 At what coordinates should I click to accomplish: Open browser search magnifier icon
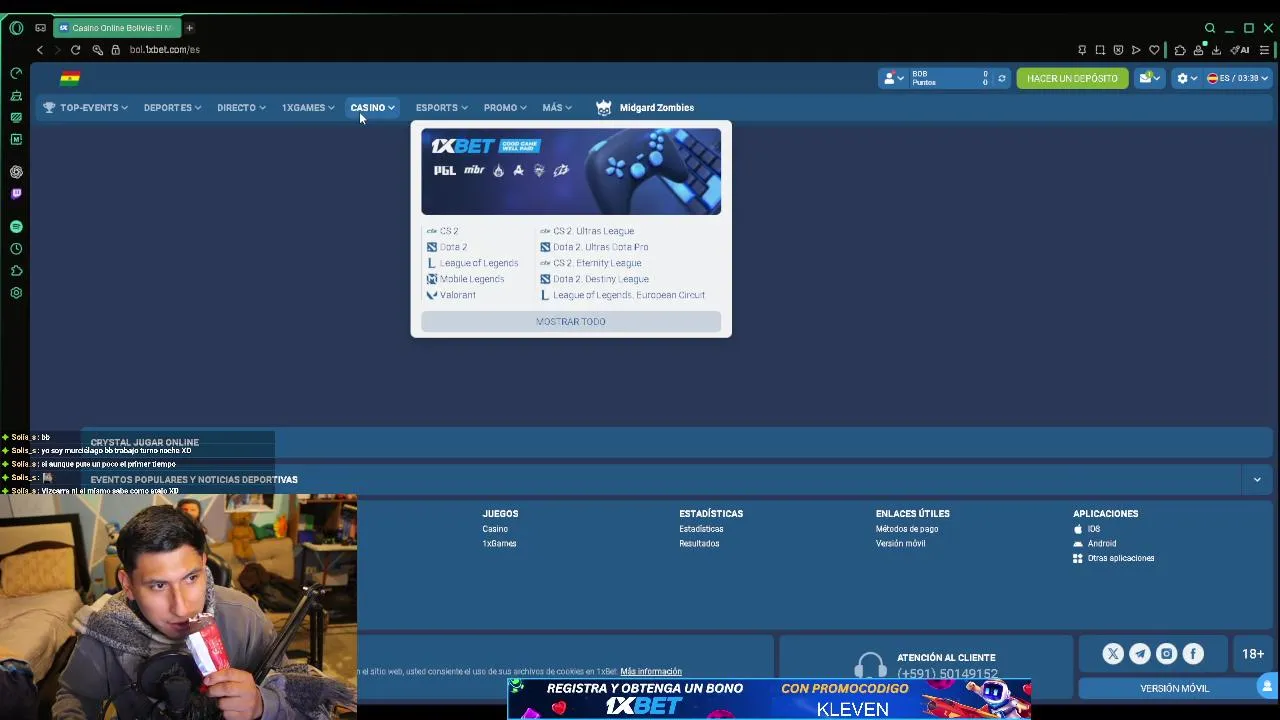[1210, 28]
